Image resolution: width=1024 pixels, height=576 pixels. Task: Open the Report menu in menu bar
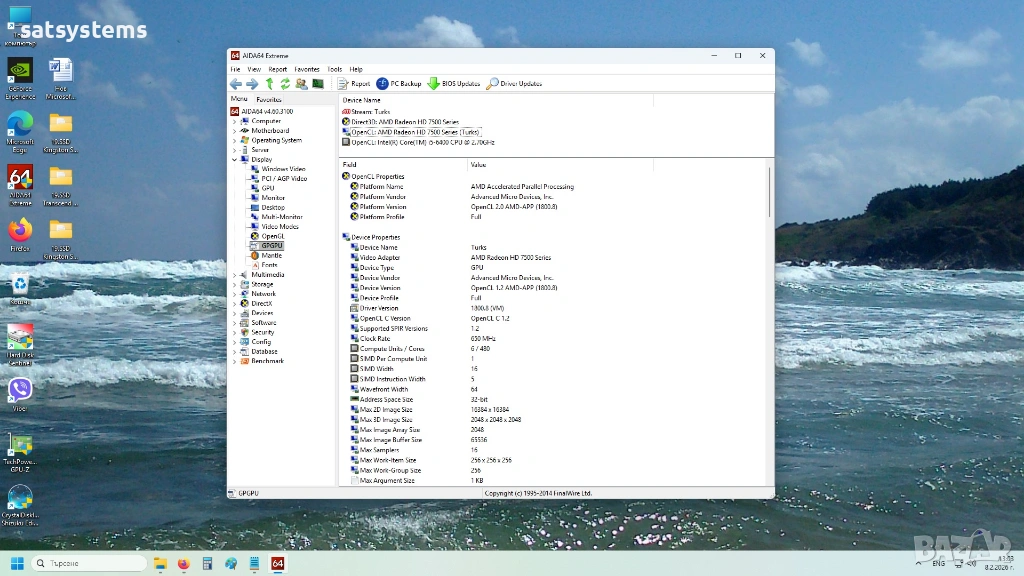click(277, 69)
